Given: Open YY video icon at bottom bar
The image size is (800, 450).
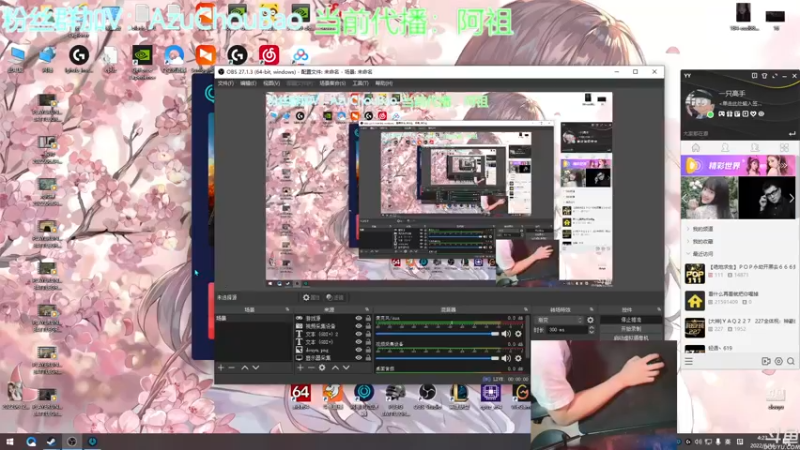Looking at the screenshot, I should (x=766, y=361).
